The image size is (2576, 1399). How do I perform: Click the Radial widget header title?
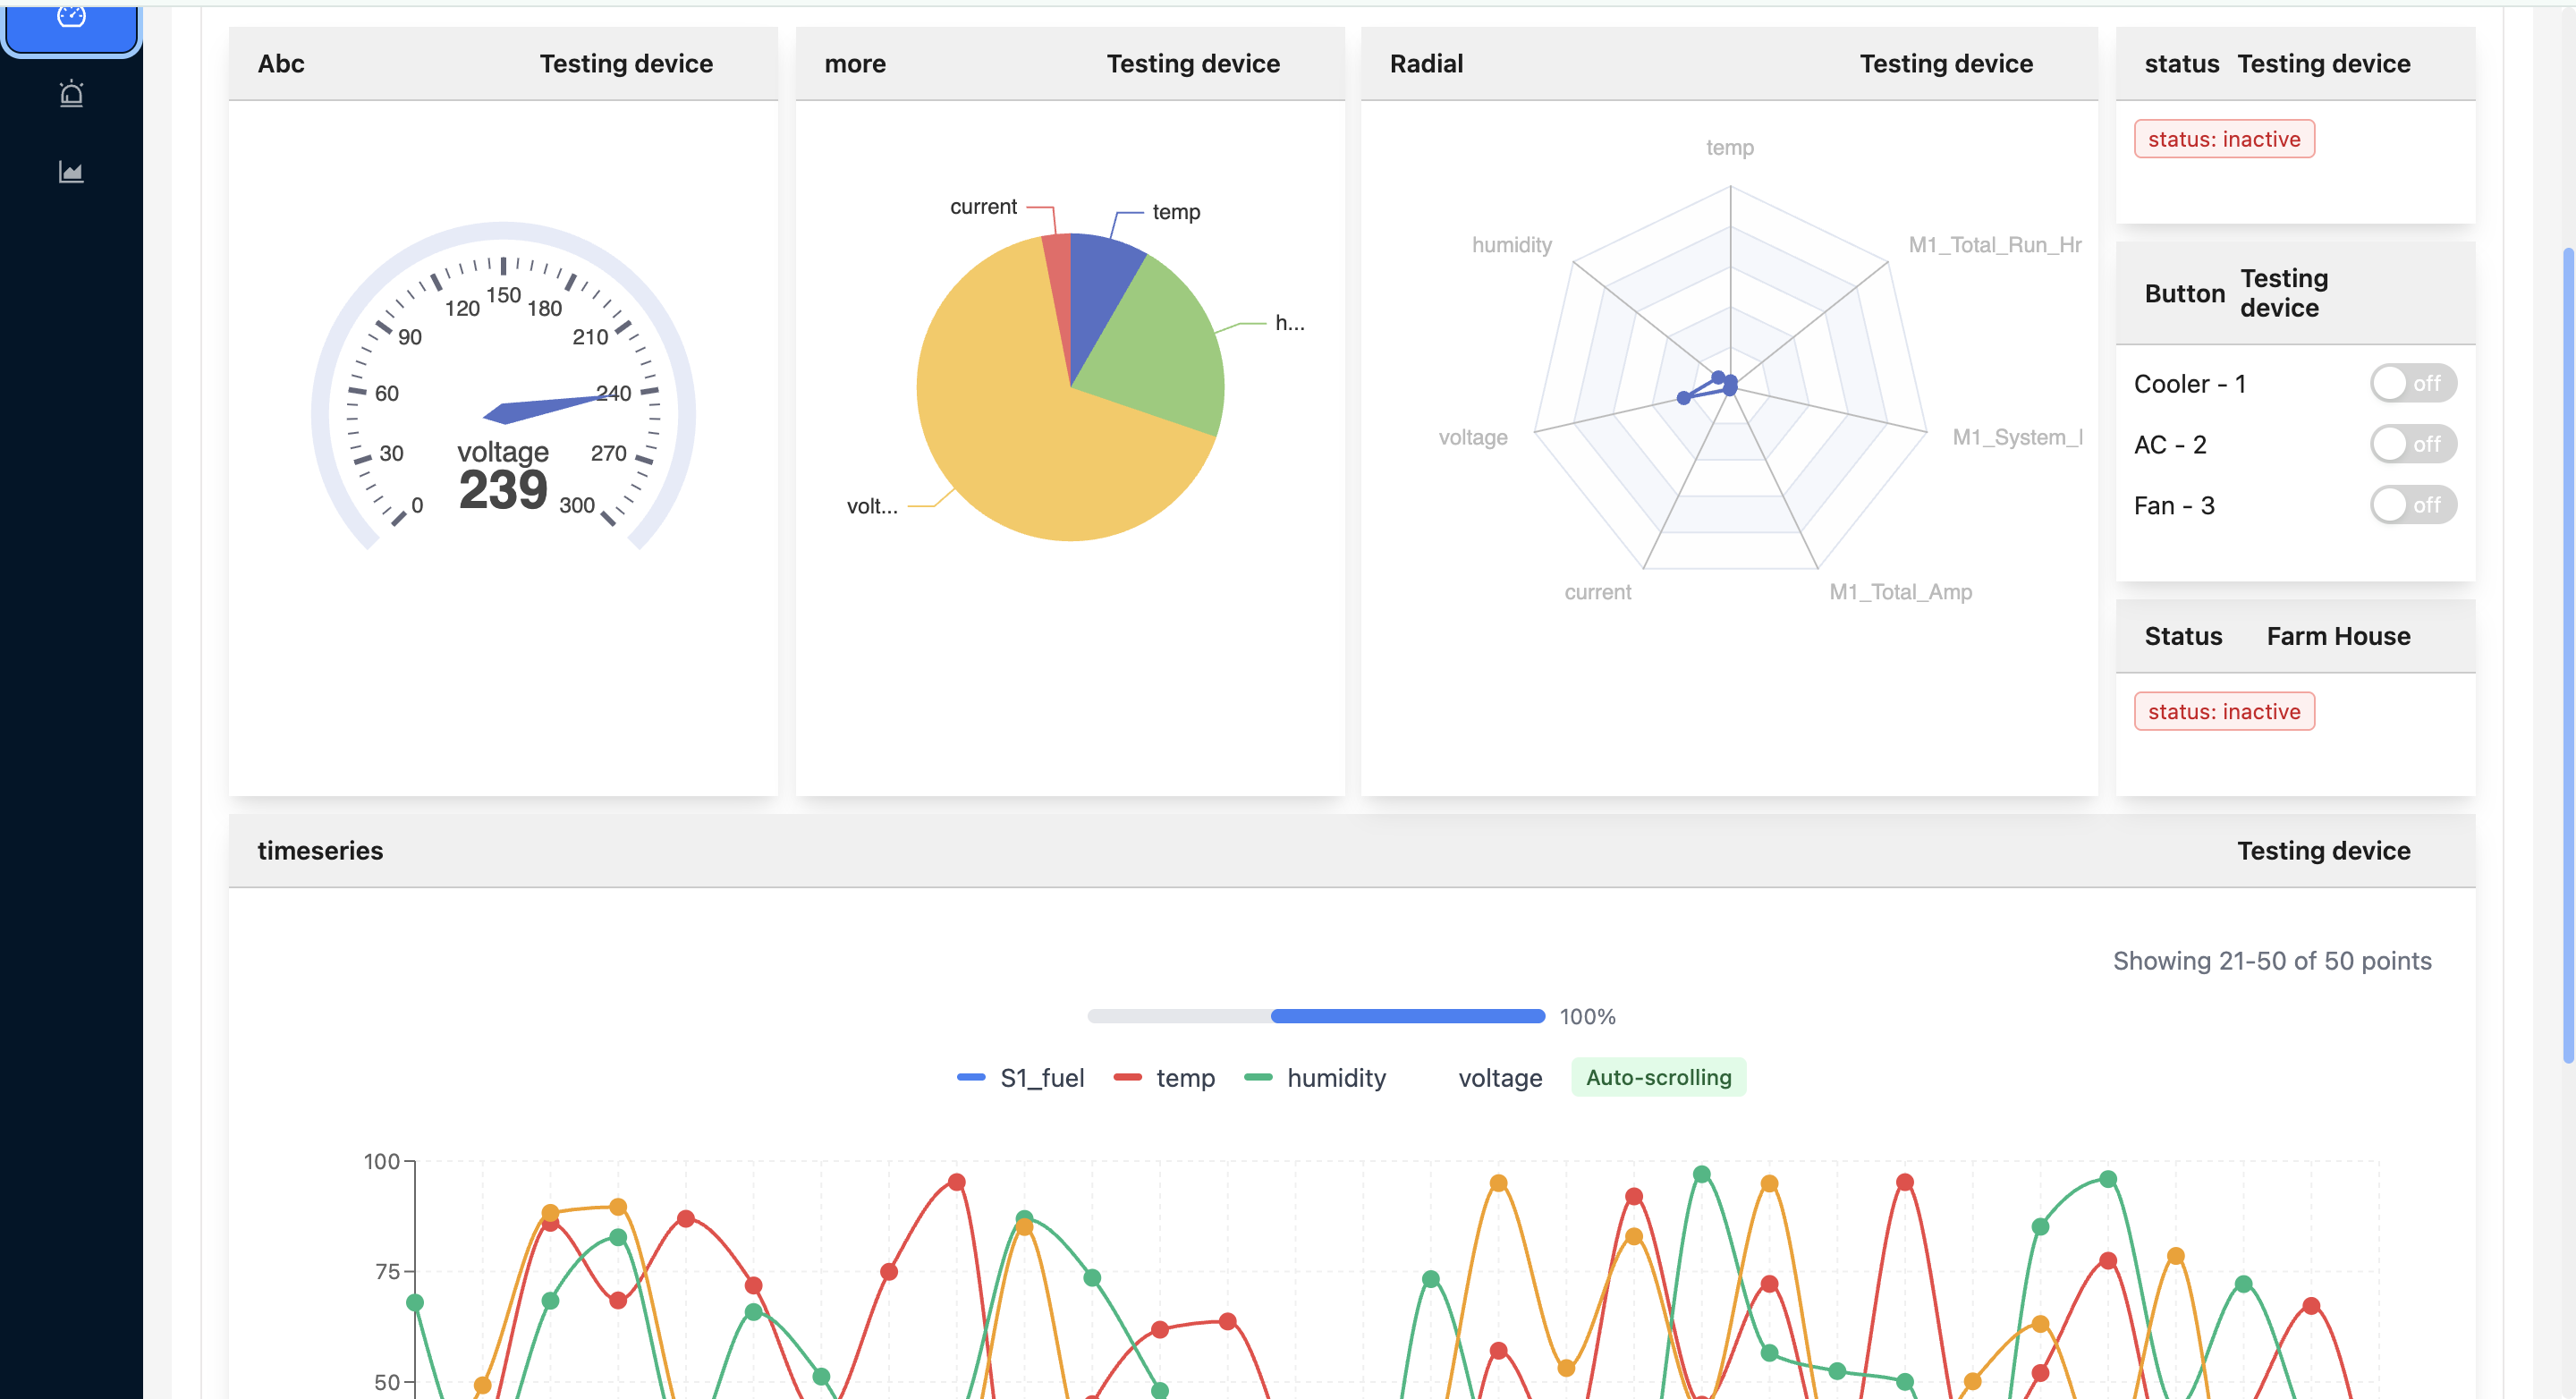pos(1426,64)
